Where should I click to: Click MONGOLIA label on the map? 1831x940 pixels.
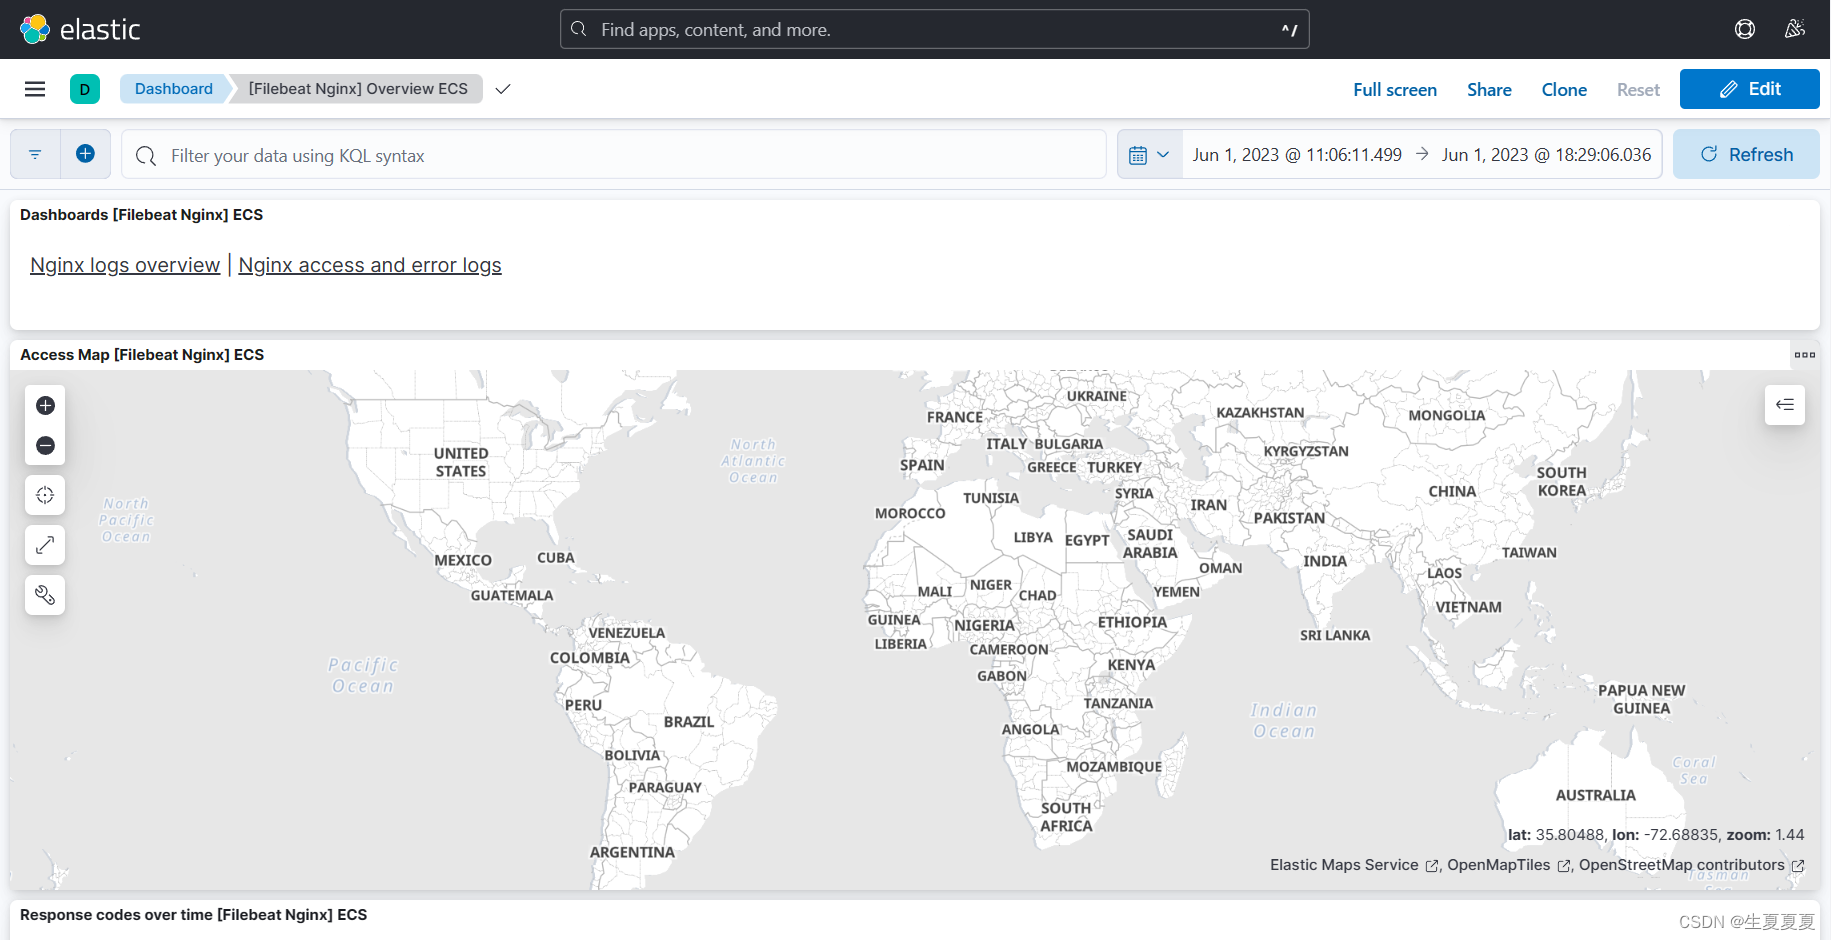pyautogui.click(x=1447, y=416)
